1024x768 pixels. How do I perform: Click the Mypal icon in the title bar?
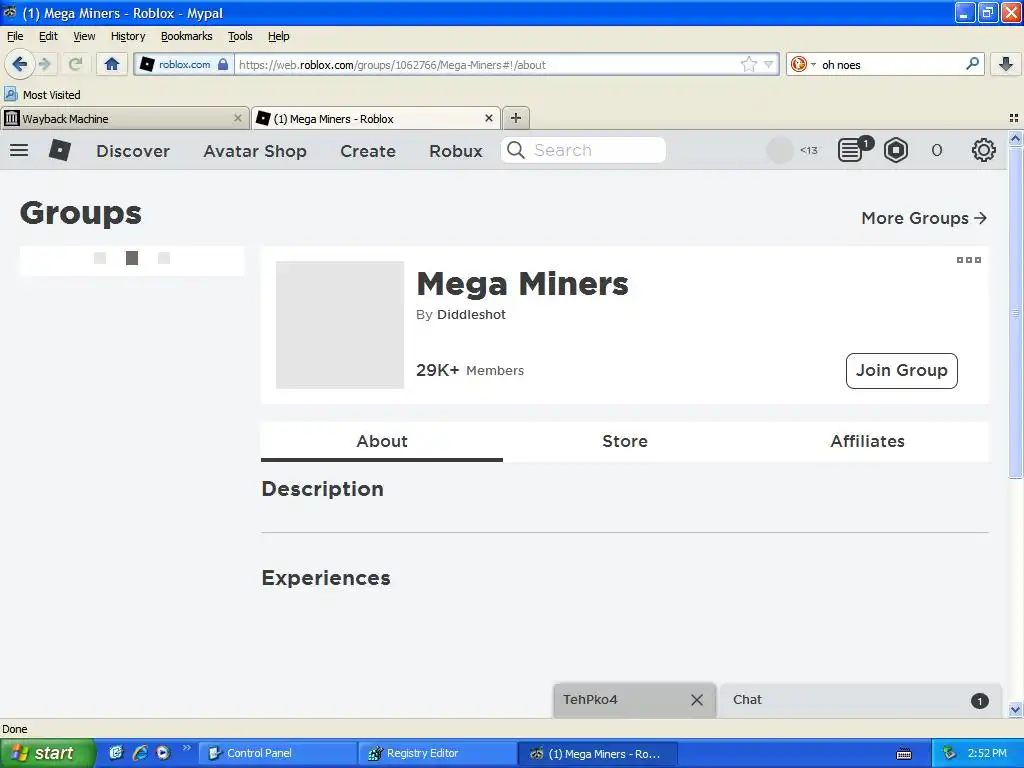click(x=10, y=12)
